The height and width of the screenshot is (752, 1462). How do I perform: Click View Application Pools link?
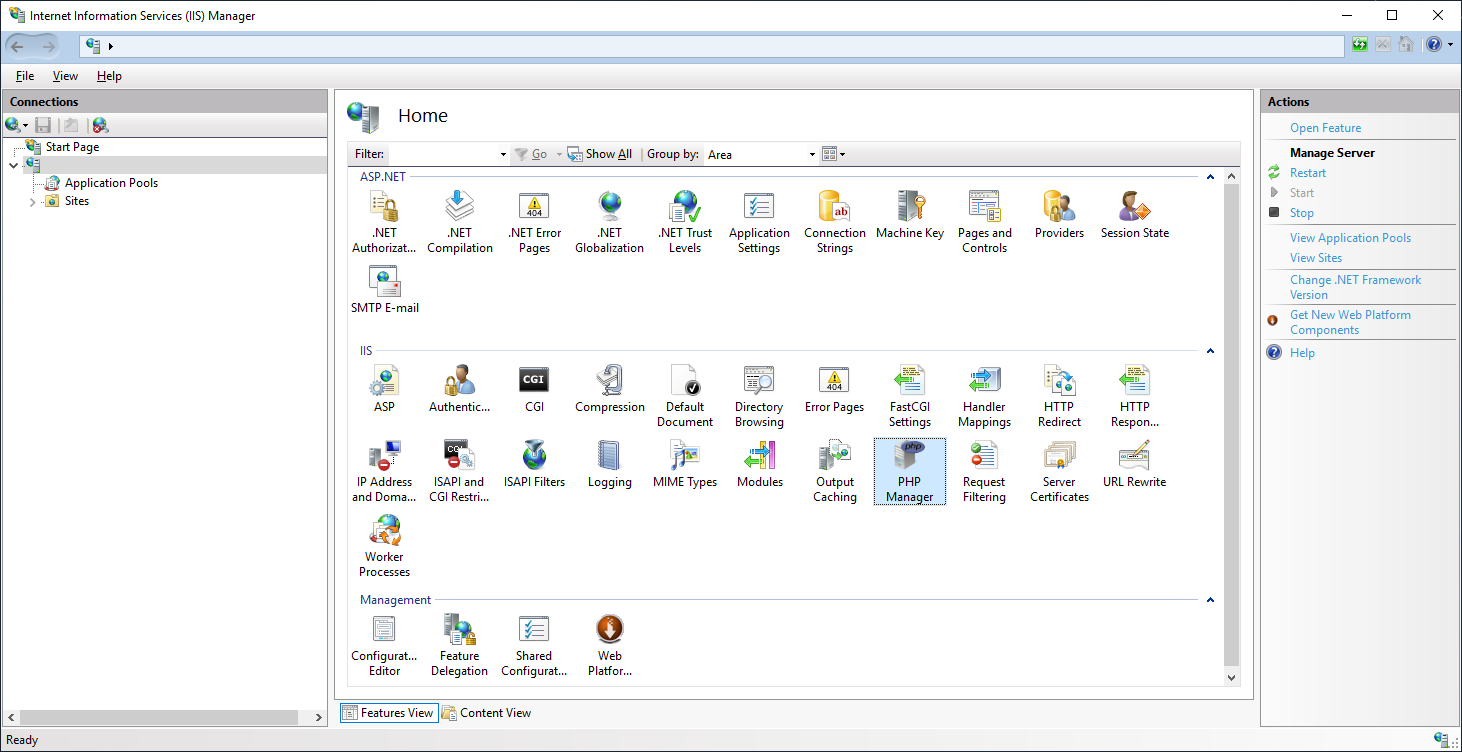coord(1350,238)
